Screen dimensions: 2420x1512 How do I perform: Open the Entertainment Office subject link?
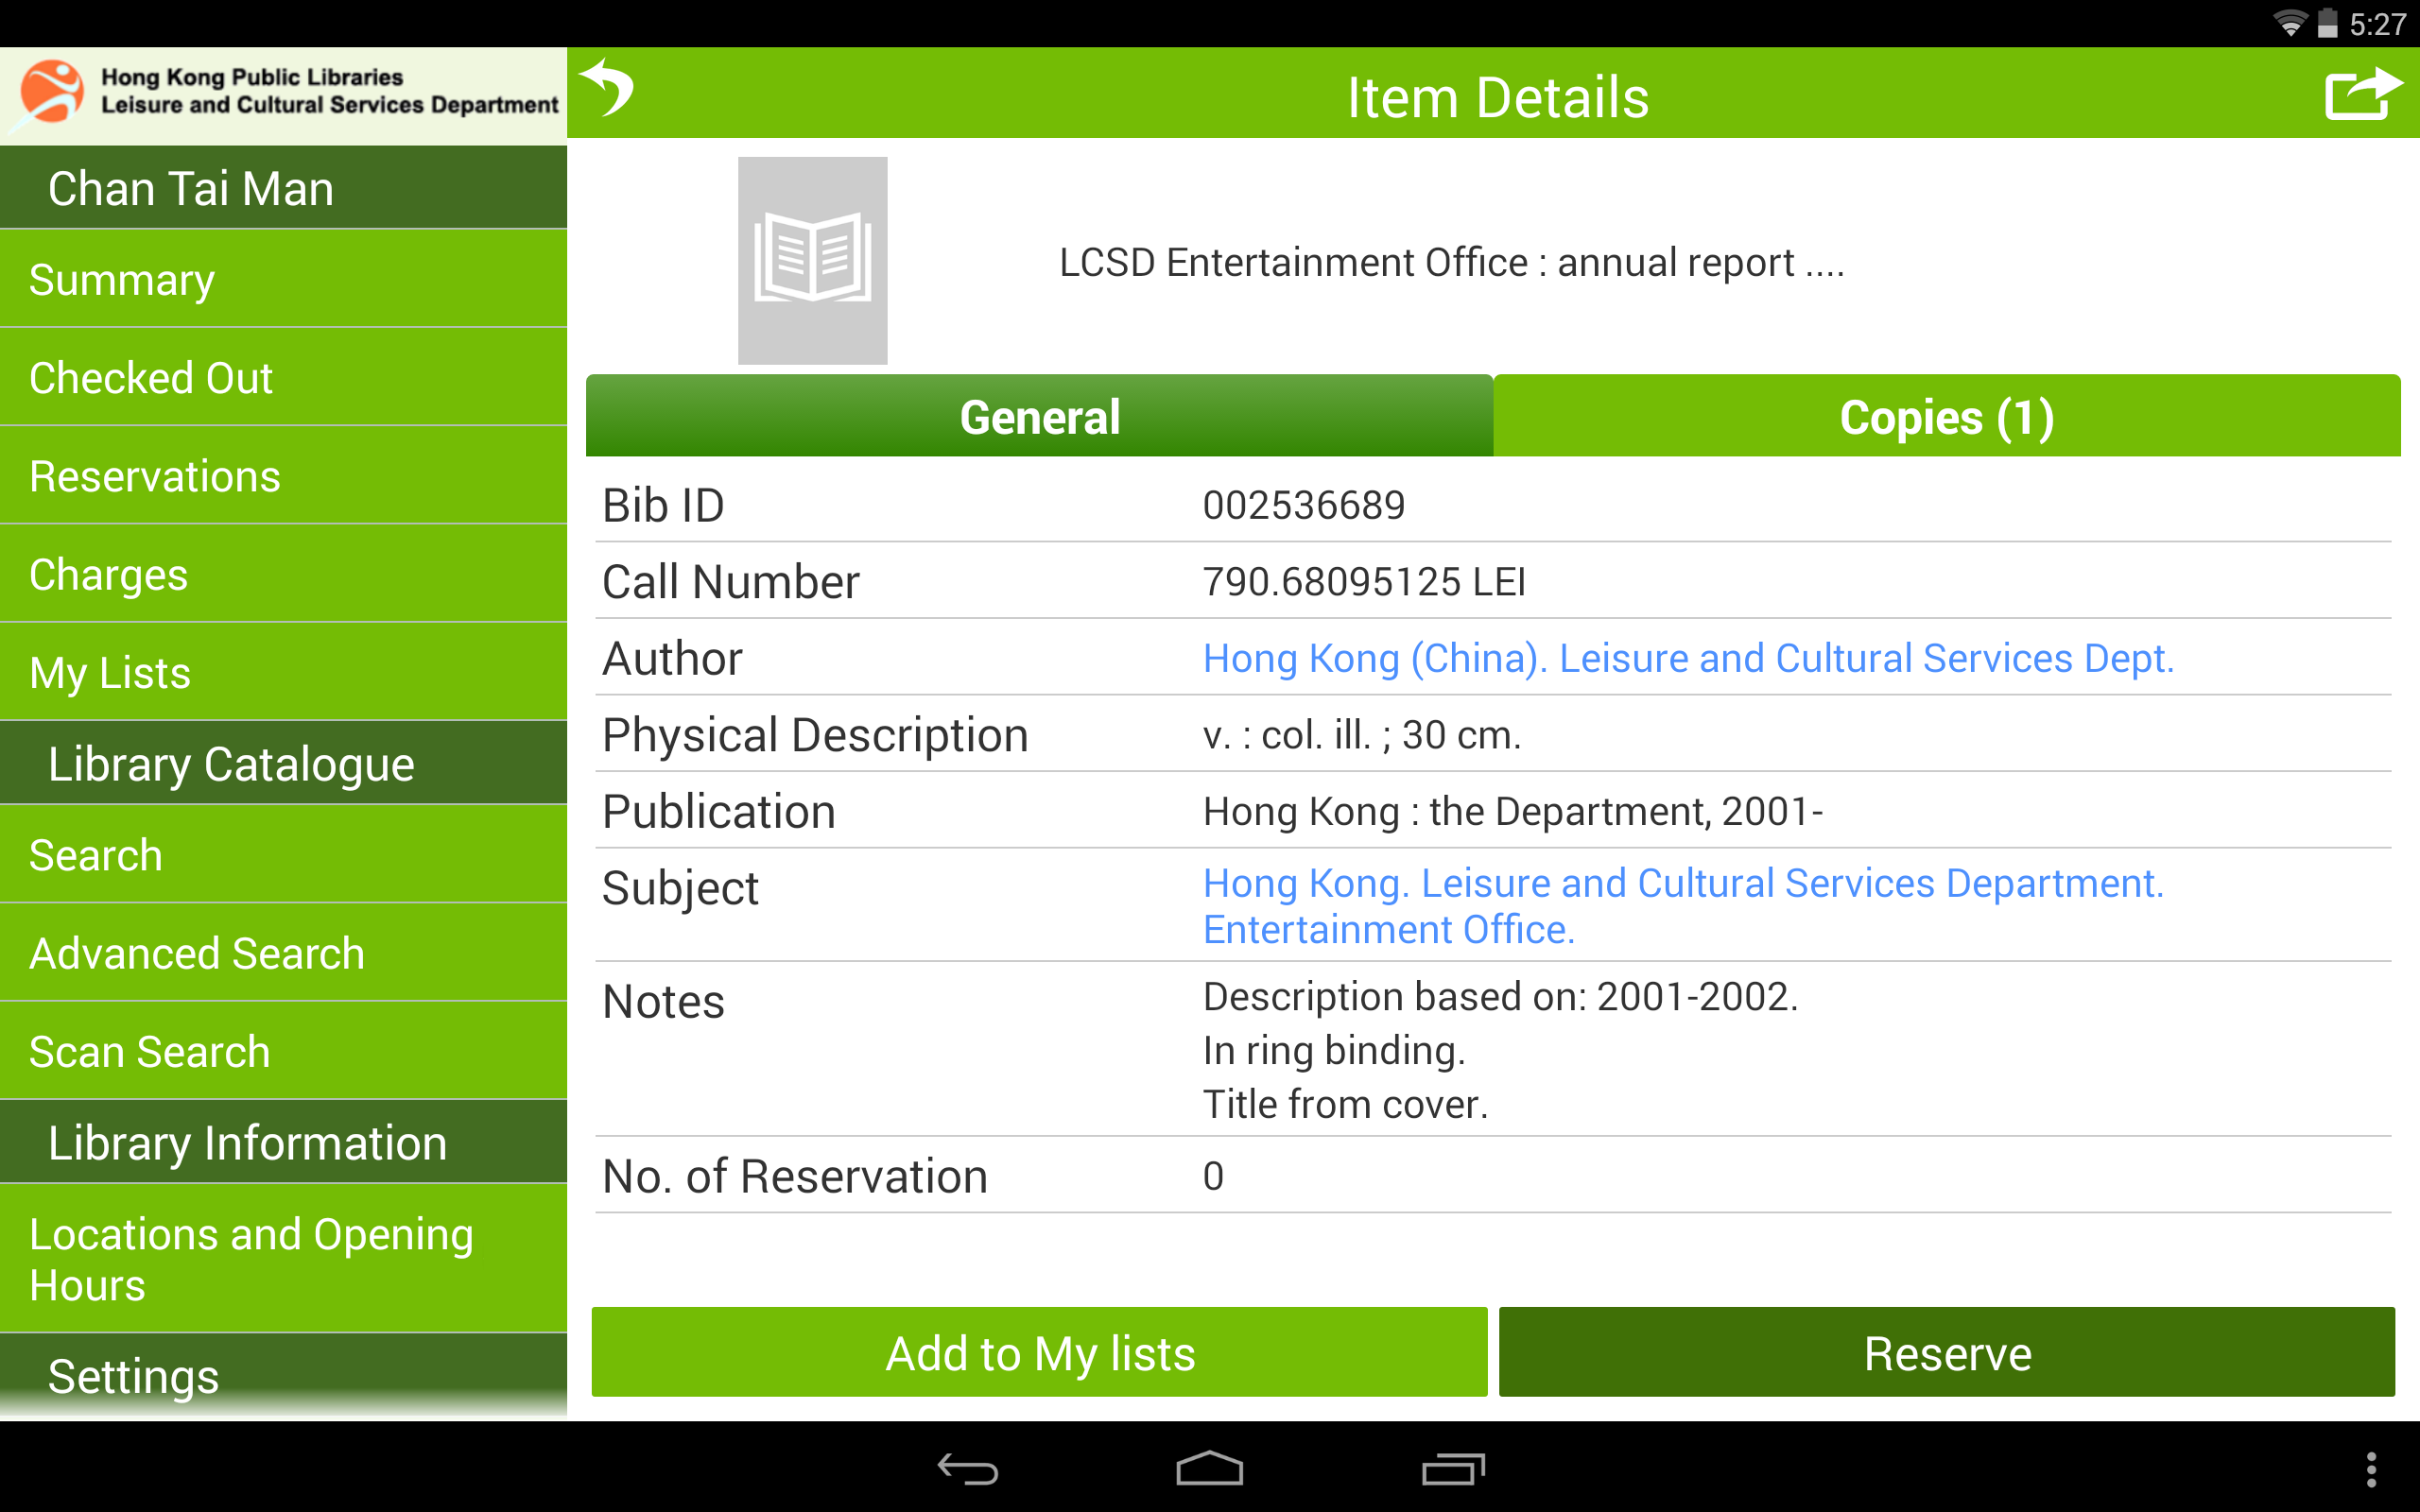(1683, 906)
